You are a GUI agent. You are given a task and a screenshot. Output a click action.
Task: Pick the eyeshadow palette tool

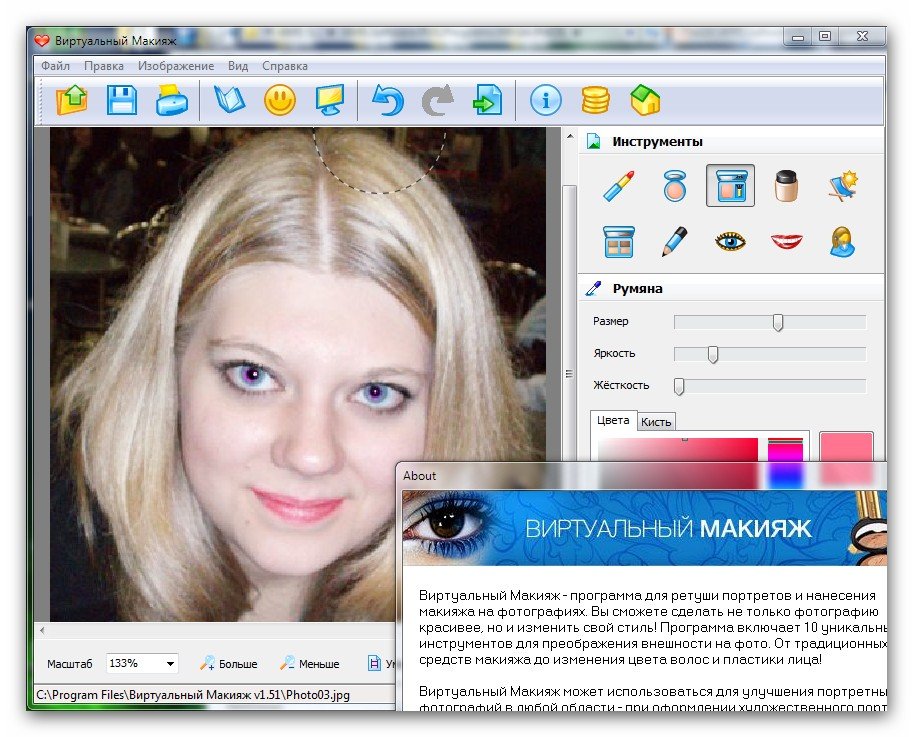pos(618,241)
